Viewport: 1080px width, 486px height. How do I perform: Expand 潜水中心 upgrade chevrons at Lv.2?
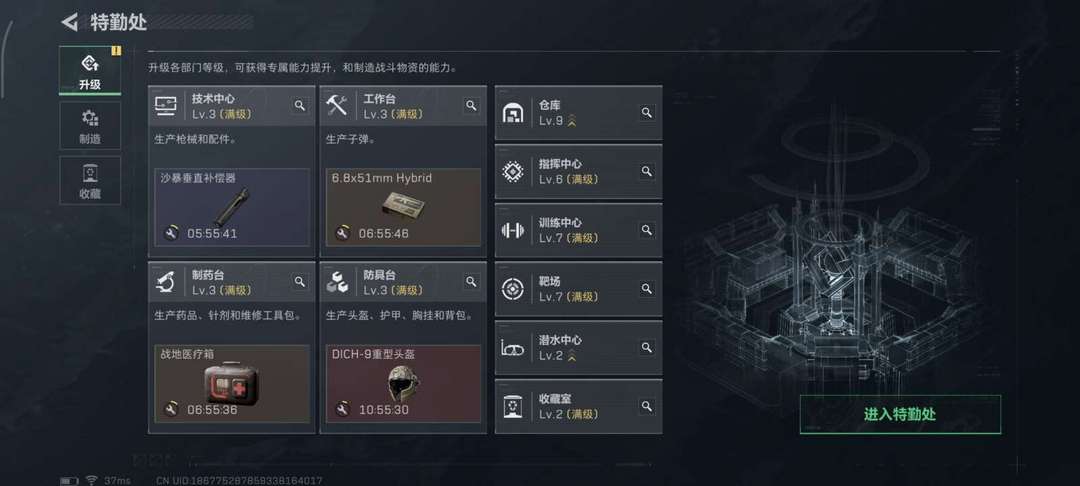coord(572,356)
